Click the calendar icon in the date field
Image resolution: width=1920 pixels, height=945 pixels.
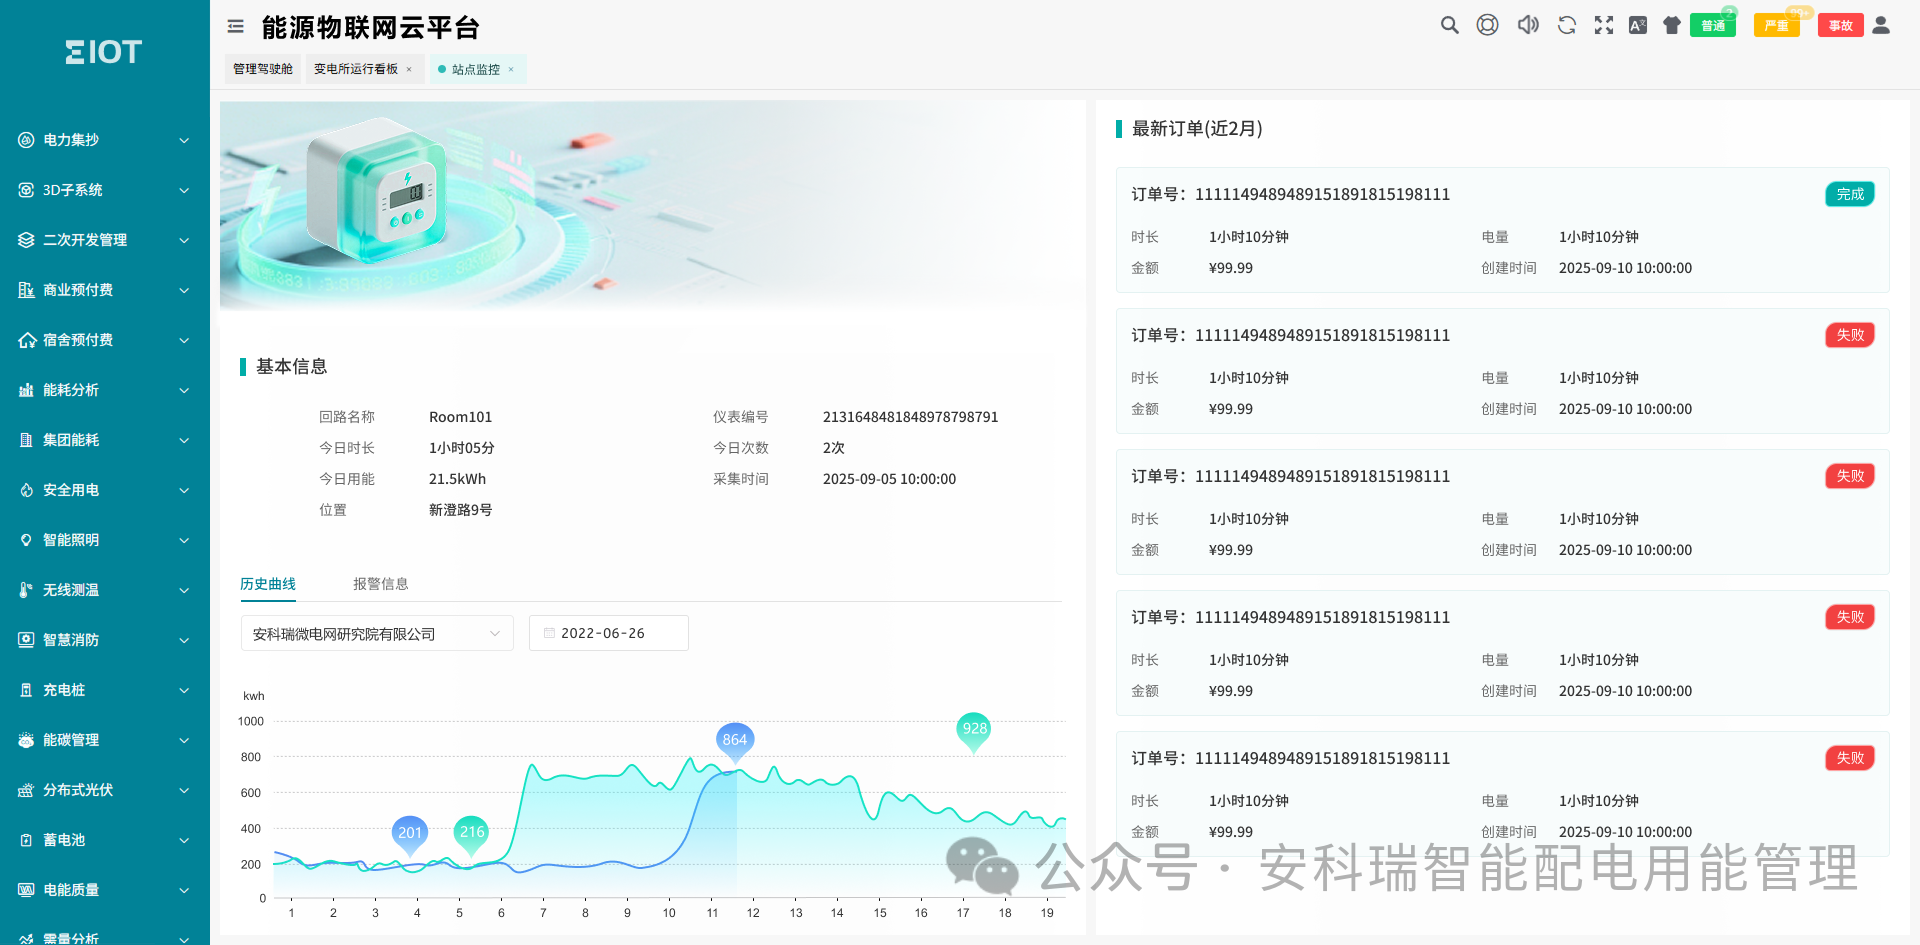click(549, 633)
